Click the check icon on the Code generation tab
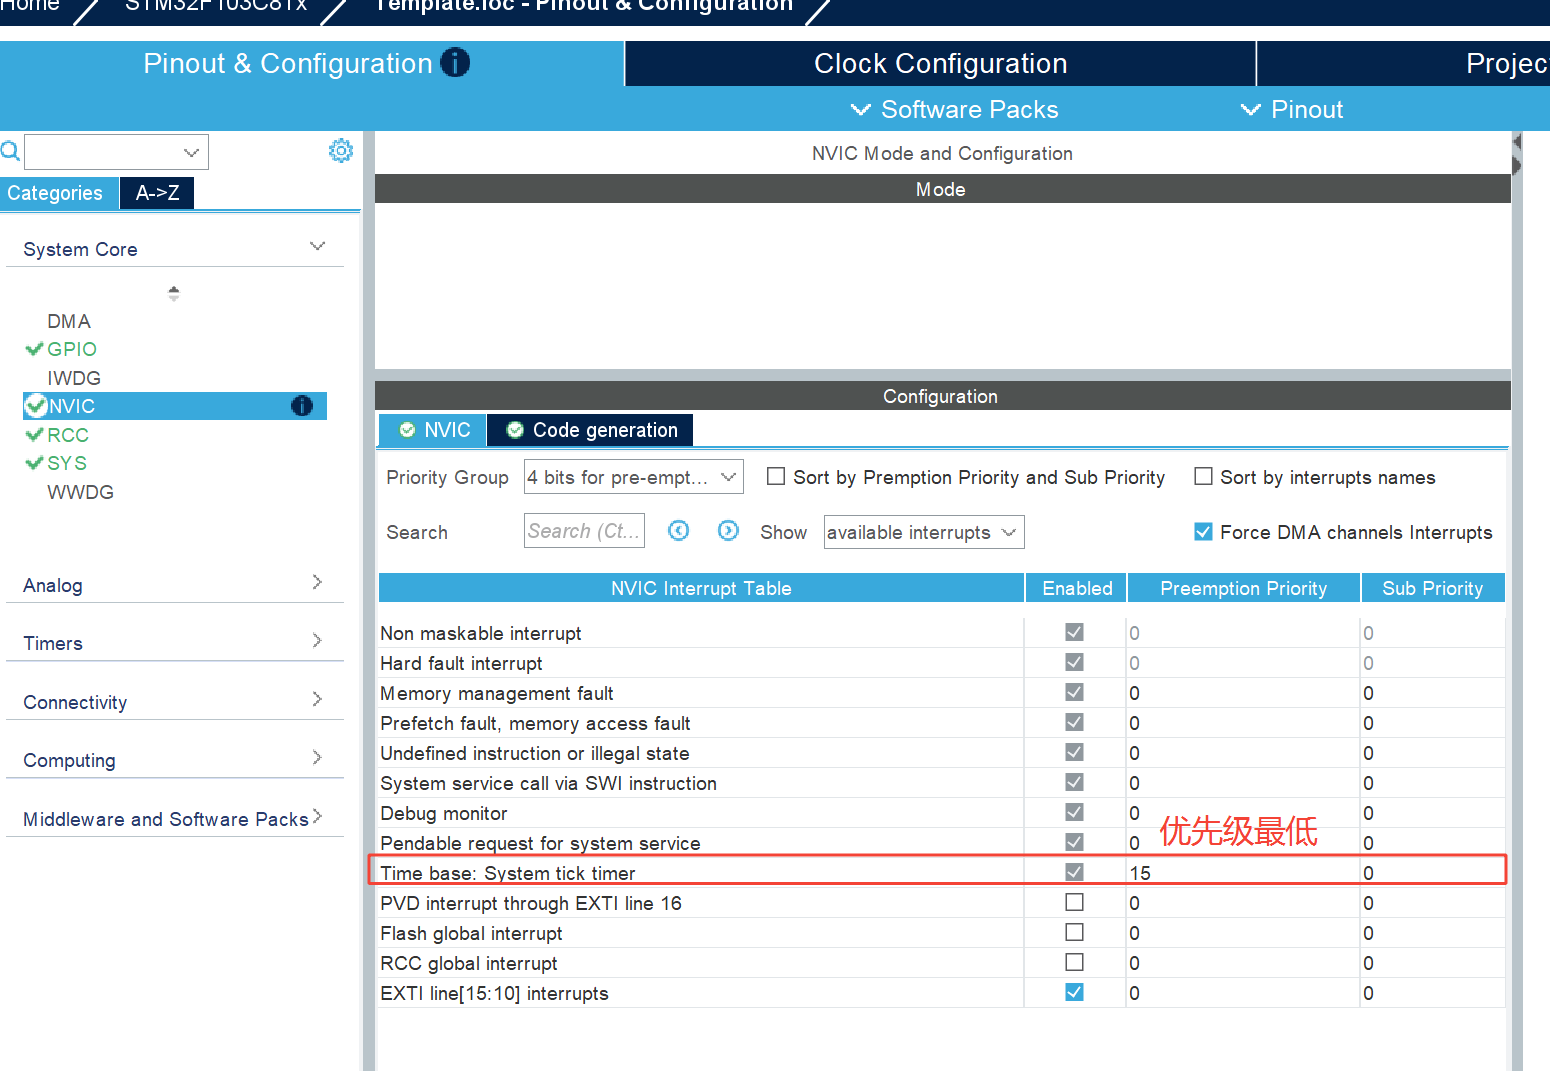 [515, 430]
